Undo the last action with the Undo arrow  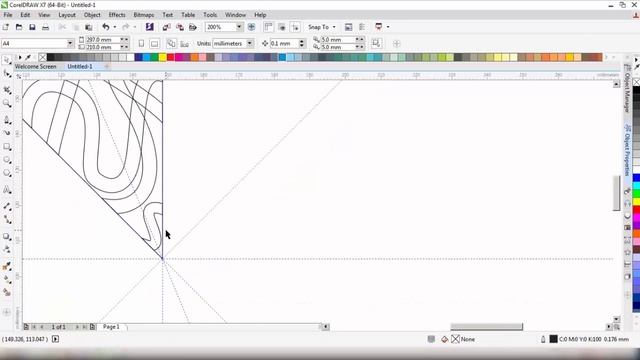[106, 27]
